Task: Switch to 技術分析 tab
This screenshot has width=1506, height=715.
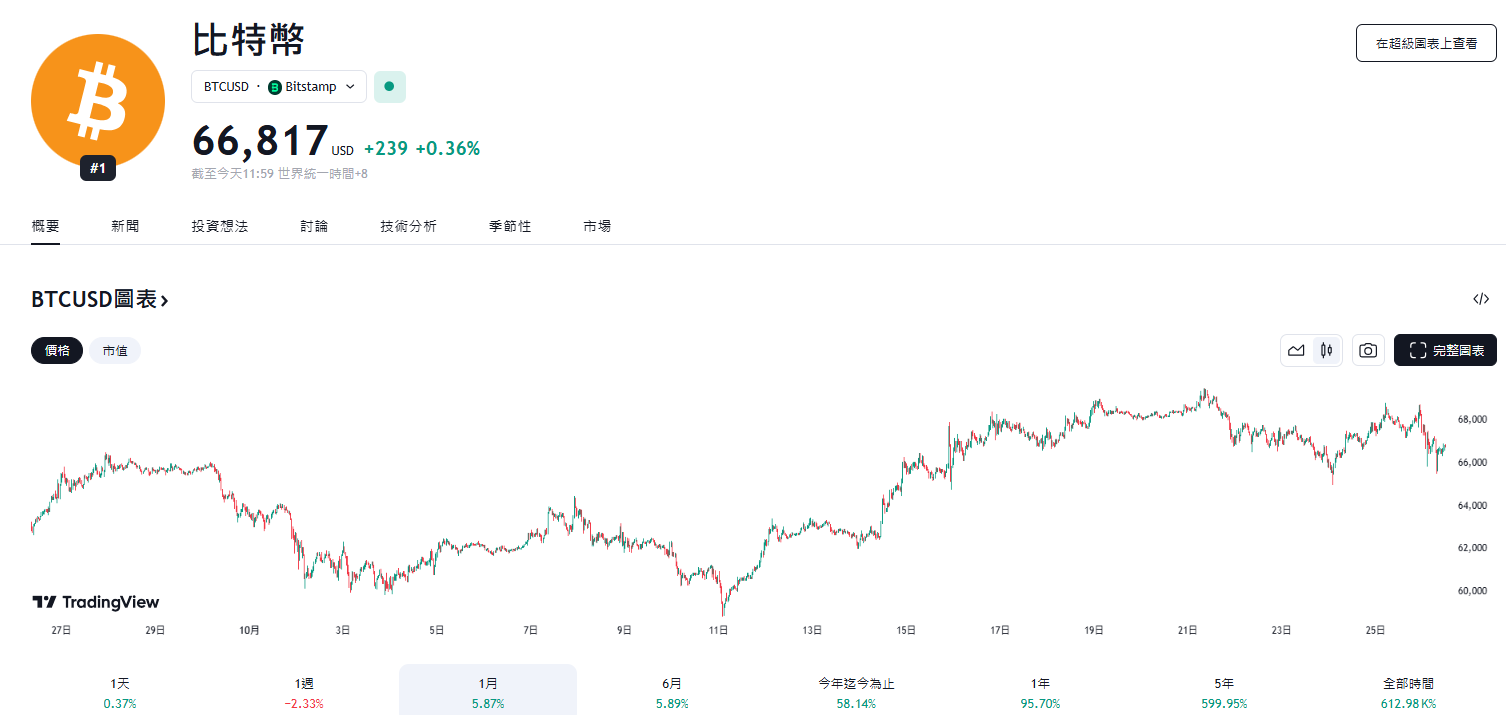Action: click(408, 226)
